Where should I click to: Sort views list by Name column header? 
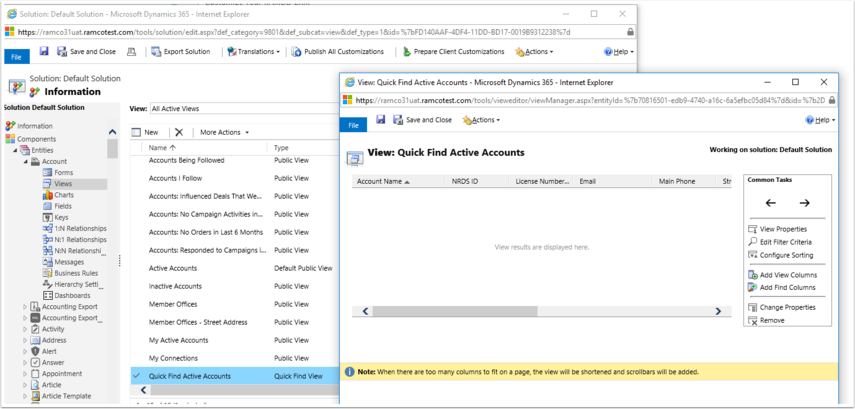[x=162, y=148]
